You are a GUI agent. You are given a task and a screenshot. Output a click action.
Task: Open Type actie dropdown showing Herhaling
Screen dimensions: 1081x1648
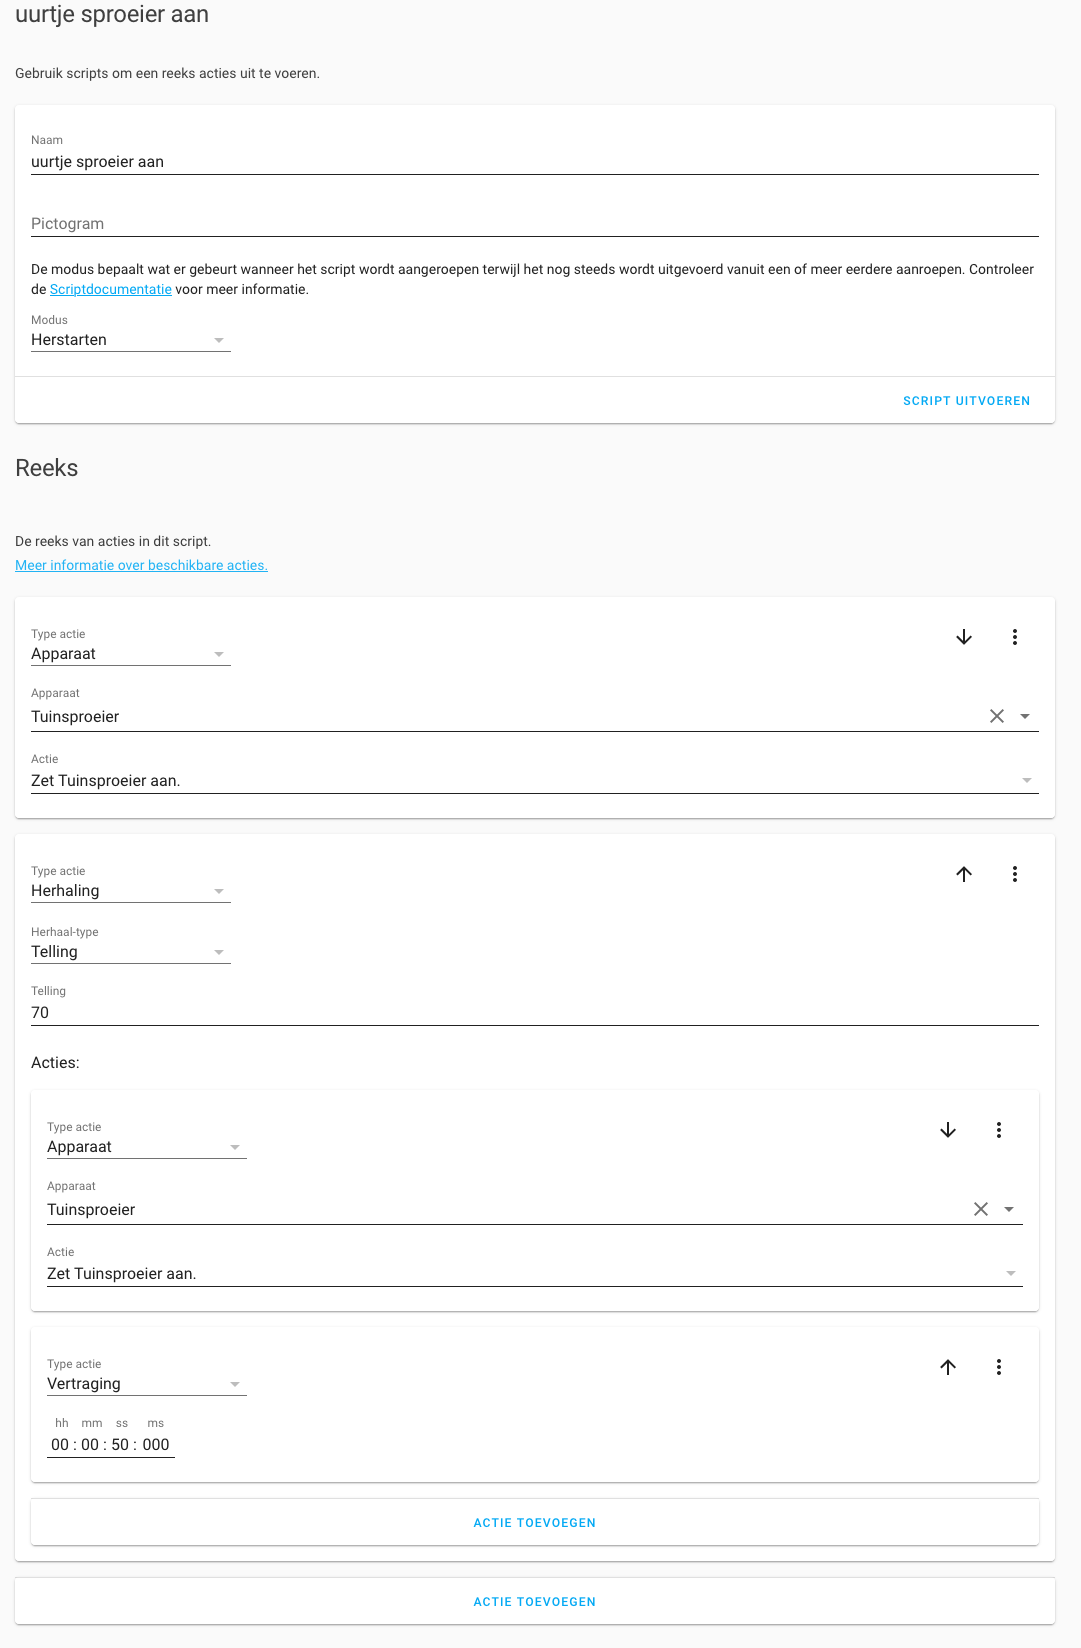[130, 891]
